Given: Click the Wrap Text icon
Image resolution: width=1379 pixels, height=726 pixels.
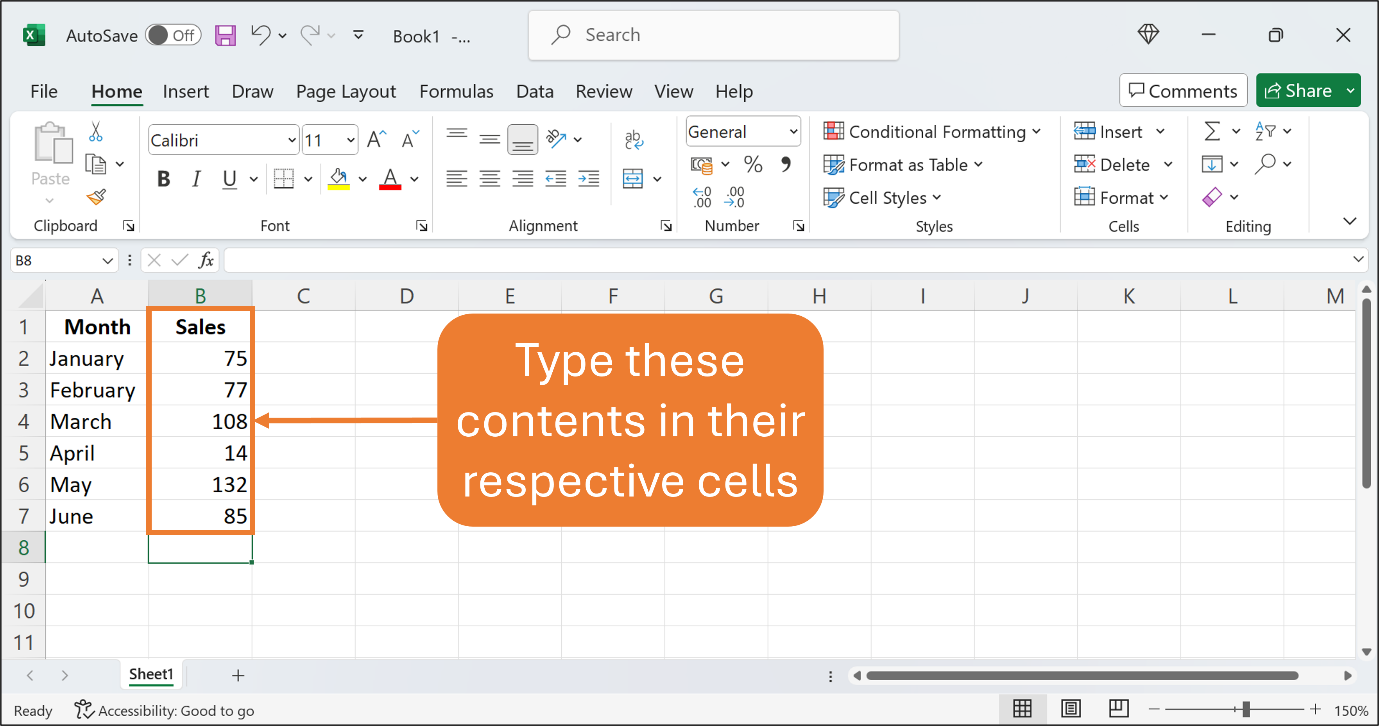Looking at the screenshot, I should (x=633, y=139).
